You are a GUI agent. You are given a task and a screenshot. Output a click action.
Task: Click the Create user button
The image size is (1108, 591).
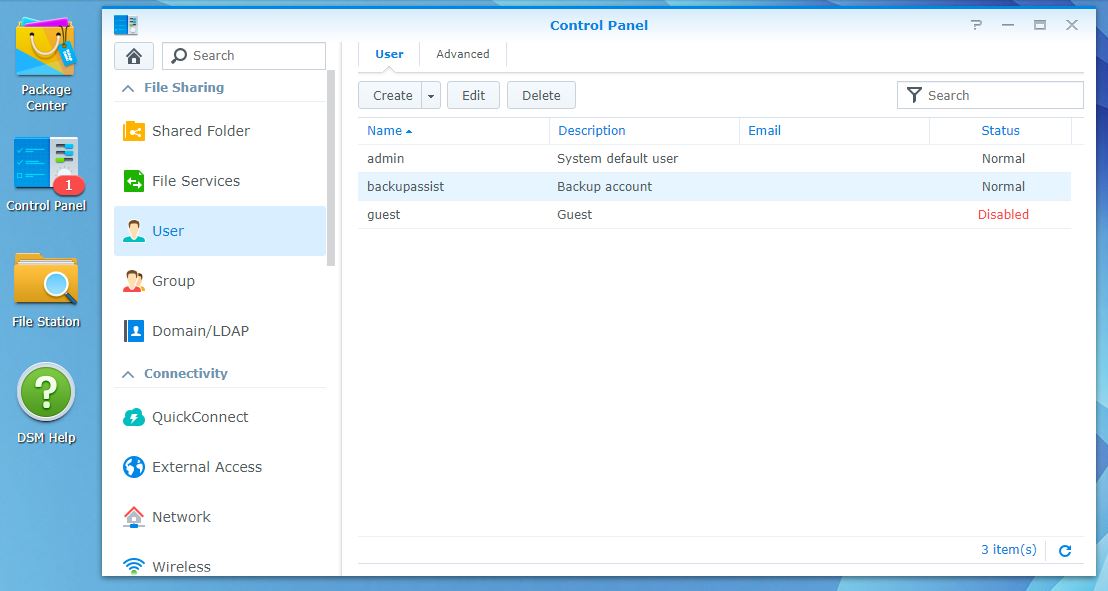[x=391, y=95]
